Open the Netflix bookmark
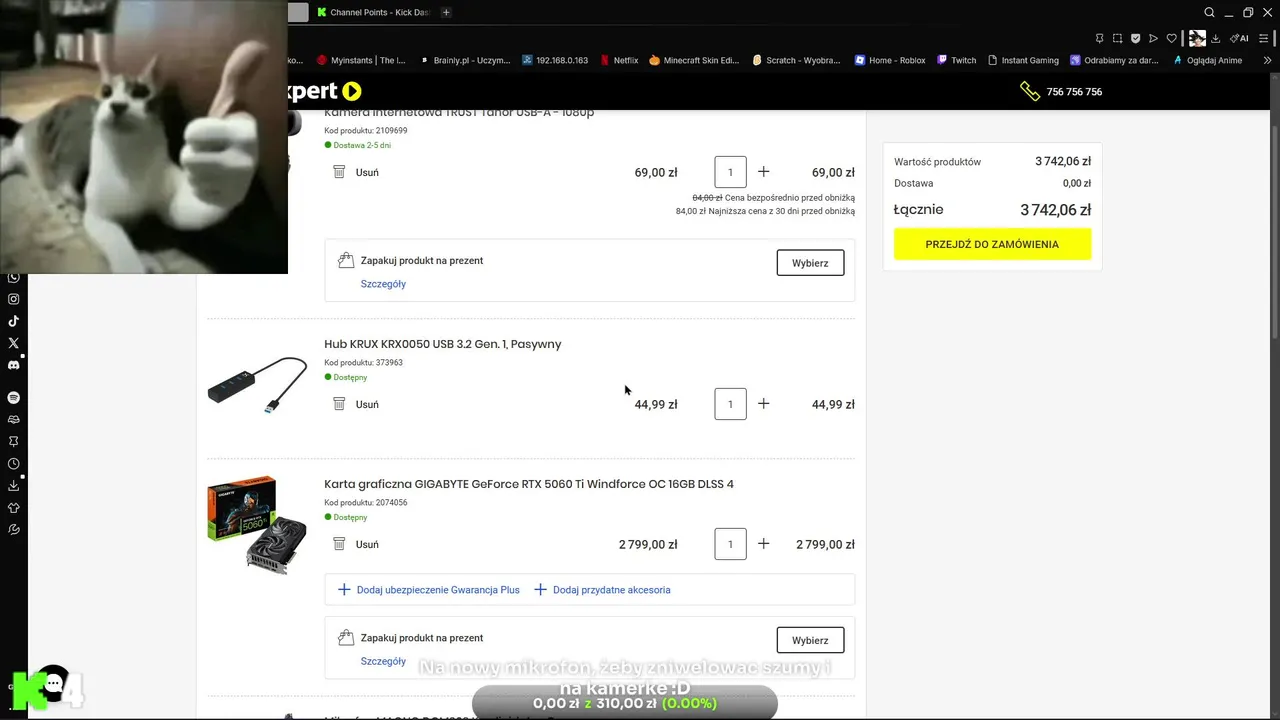 pos(619,60)
